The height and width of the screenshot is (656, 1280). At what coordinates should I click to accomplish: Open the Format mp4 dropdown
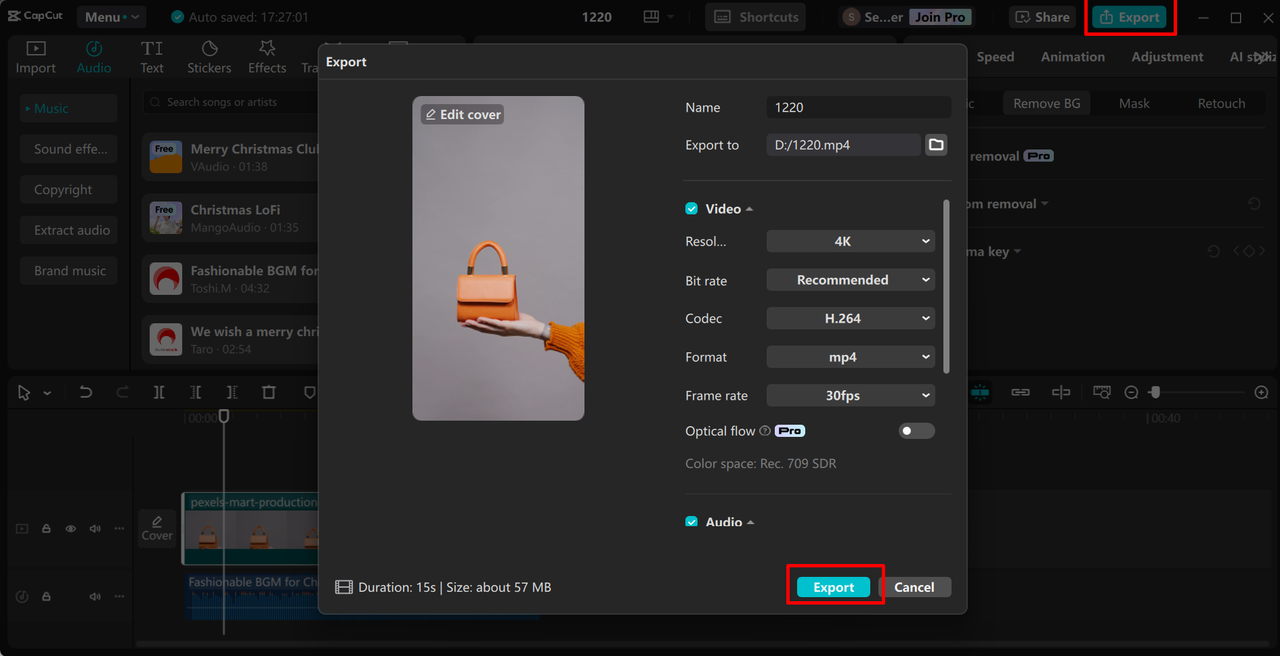[x=851, y=357]
